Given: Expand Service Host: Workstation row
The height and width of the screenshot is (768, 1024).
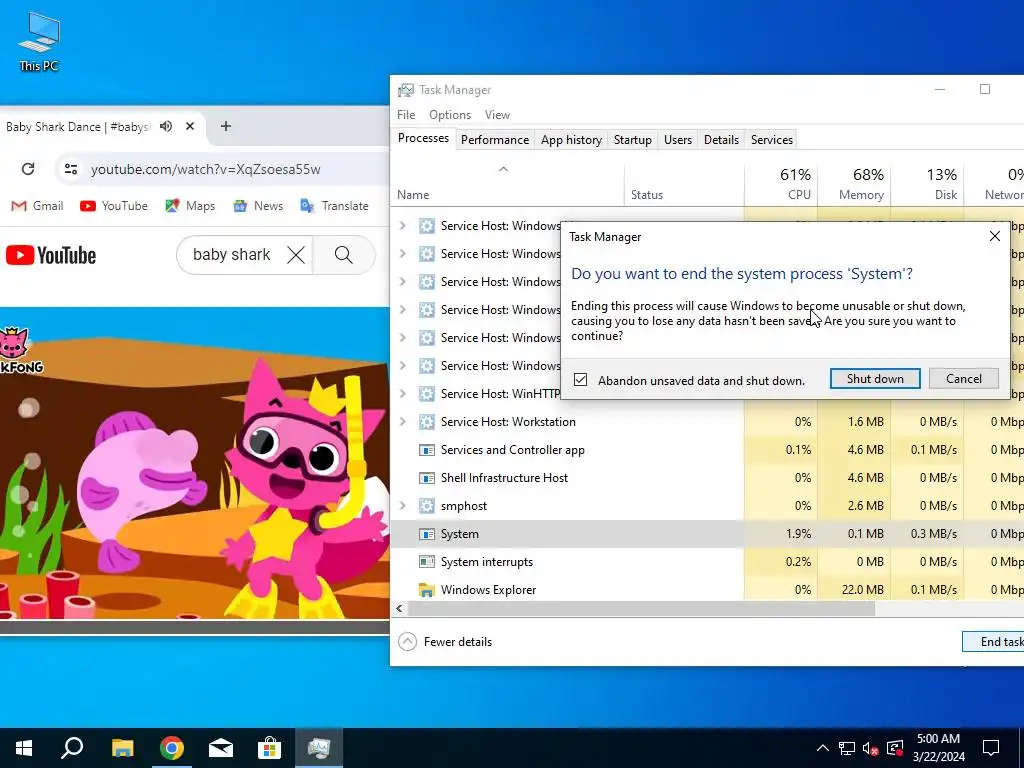Looking at the screenshot, I should click(x=402, y=422).
